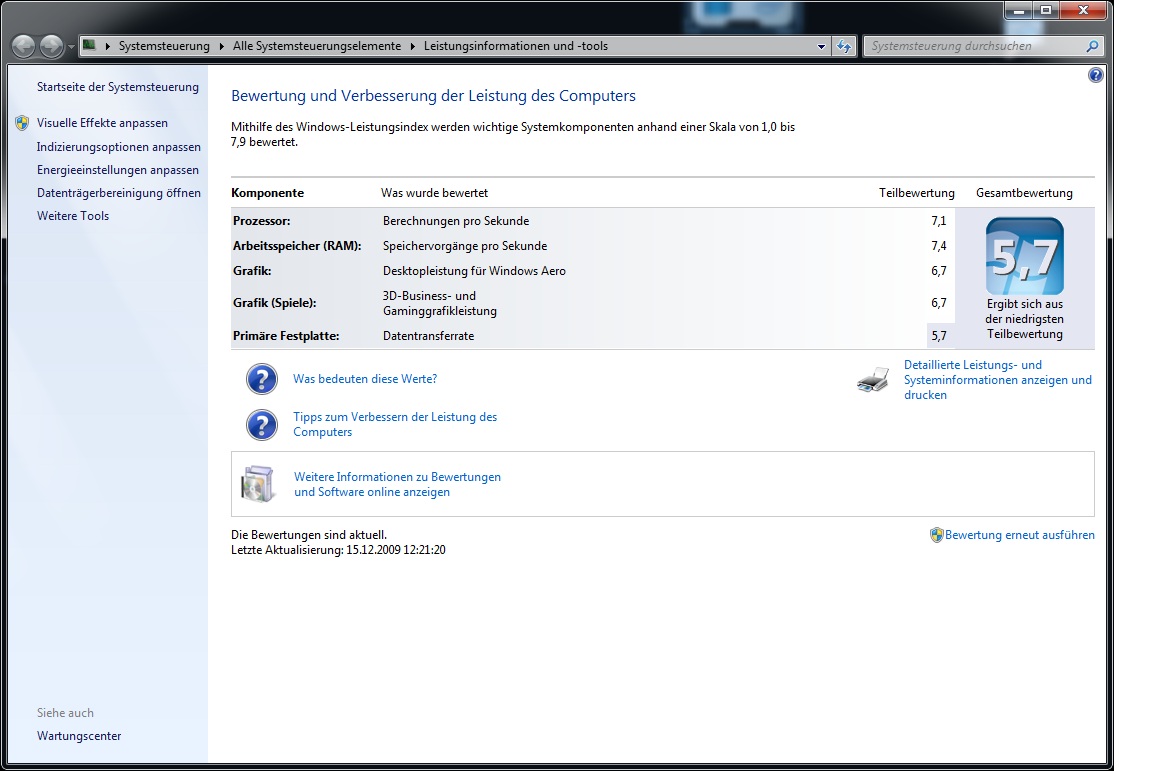Select the Arbeitsspeicher (RAM): row label
Screen dimensions: 1152x771
[297, 245]
